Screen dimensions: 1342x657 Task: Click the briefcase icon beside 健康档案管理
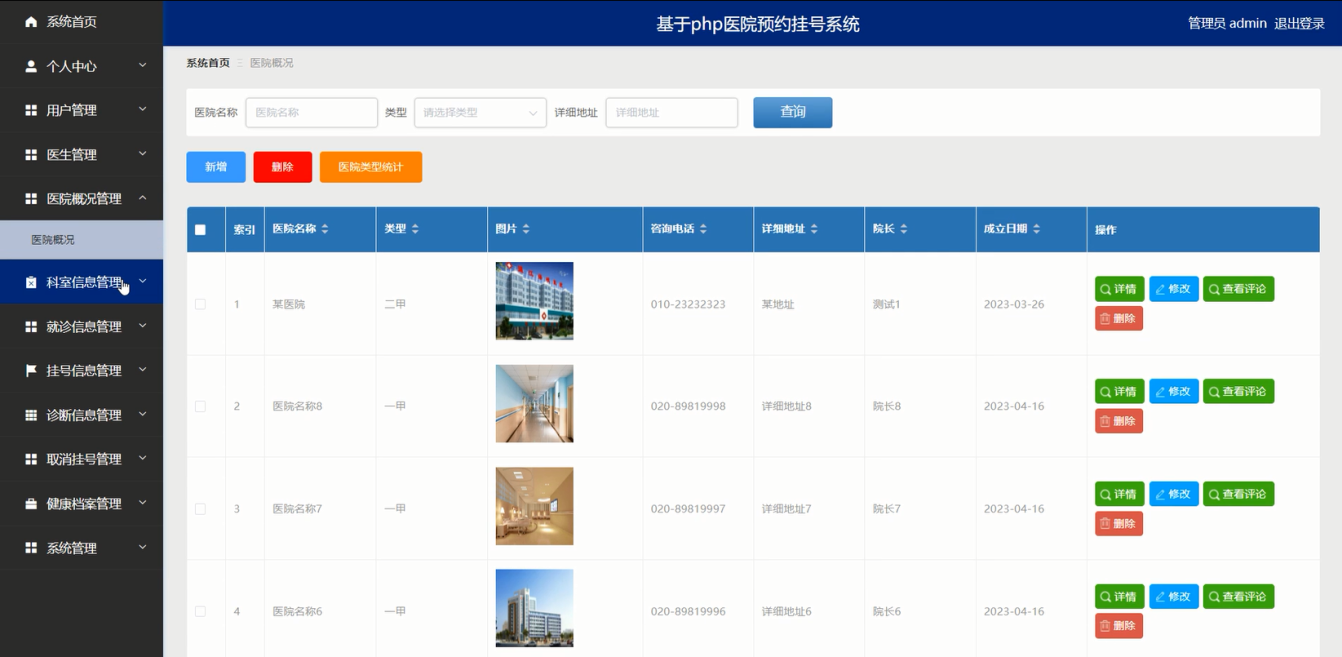[31, 503]
